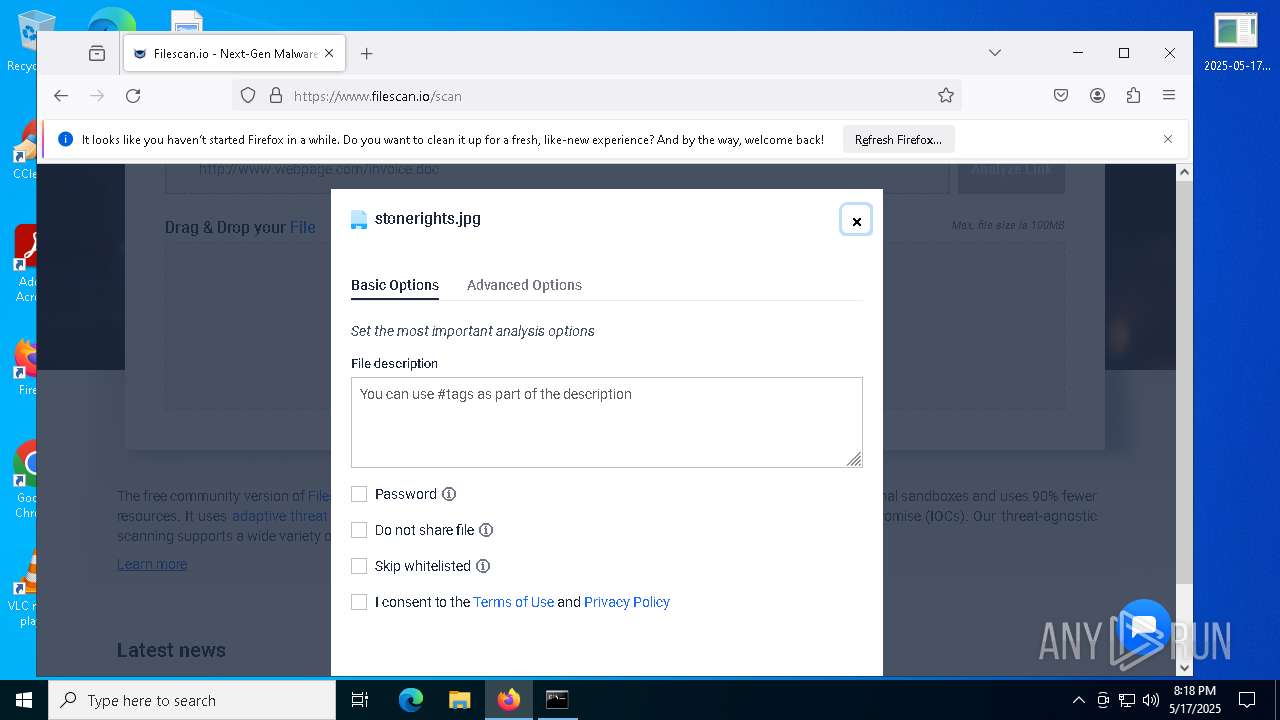Switch to the Advanced Options tab

(524, 285)
